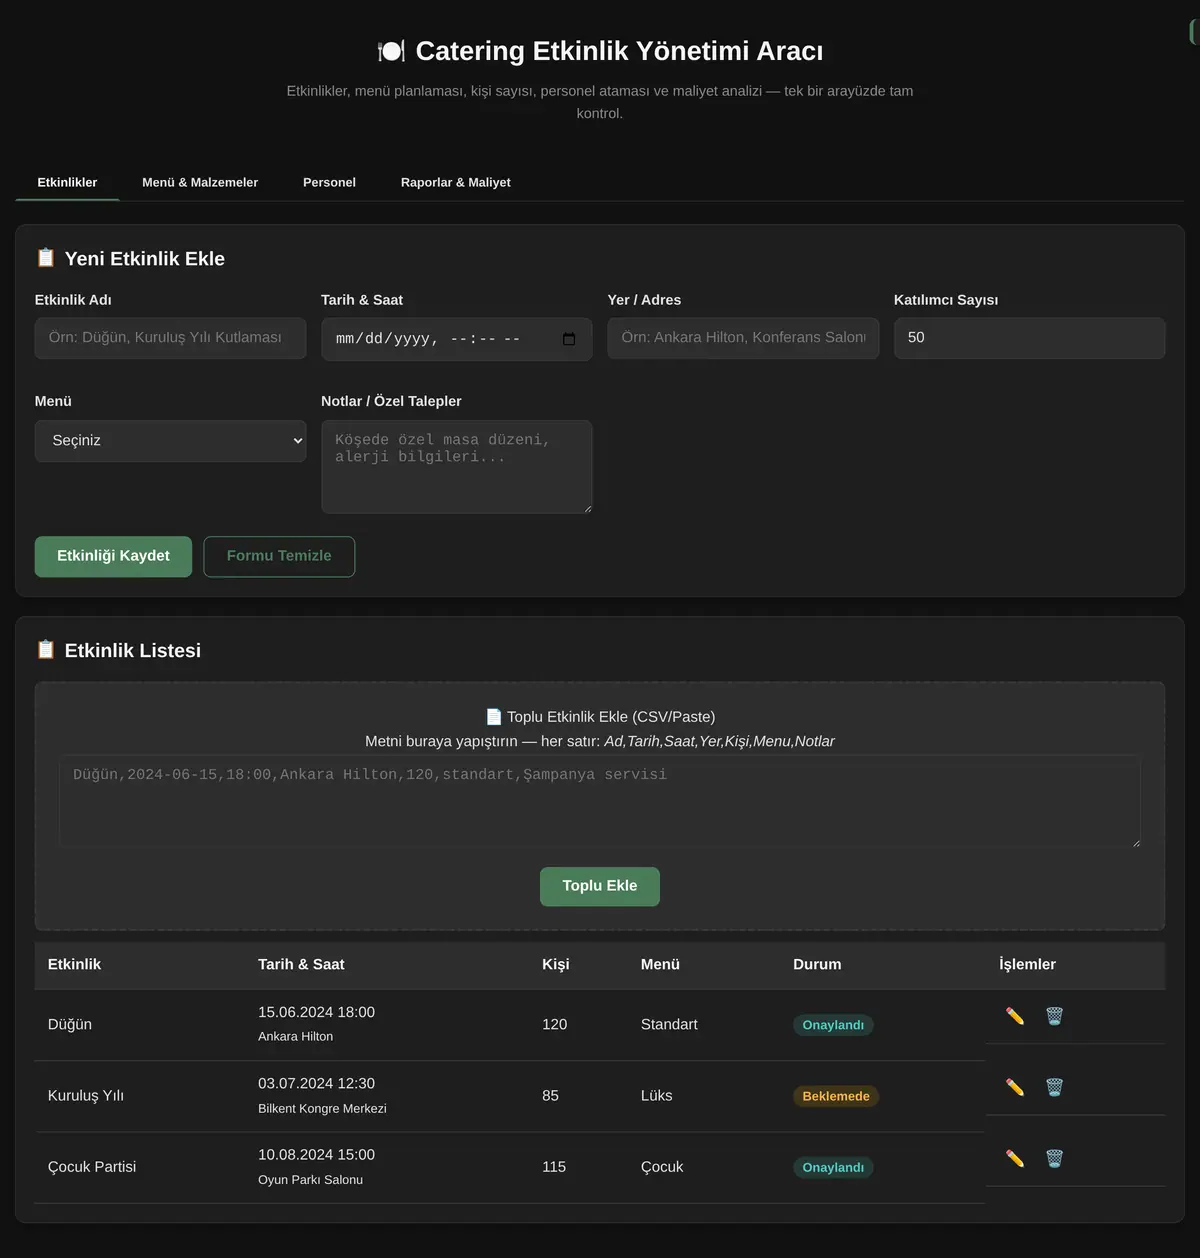Click the 15.06.2024 18:00 date cell
Viewport: 1200px width, 1258px height.
coord(316,1013)
